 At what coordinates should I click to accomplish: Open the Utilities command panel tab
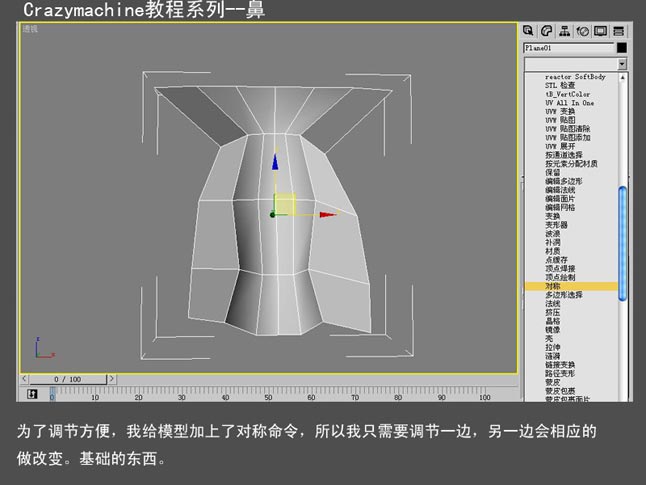point(619,31)
